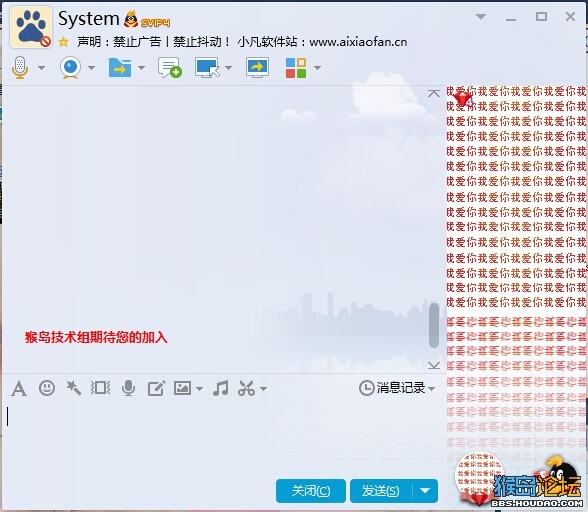Send a file using folder icon
Viewport: 588px width, 512px height.
coord(120,68)
